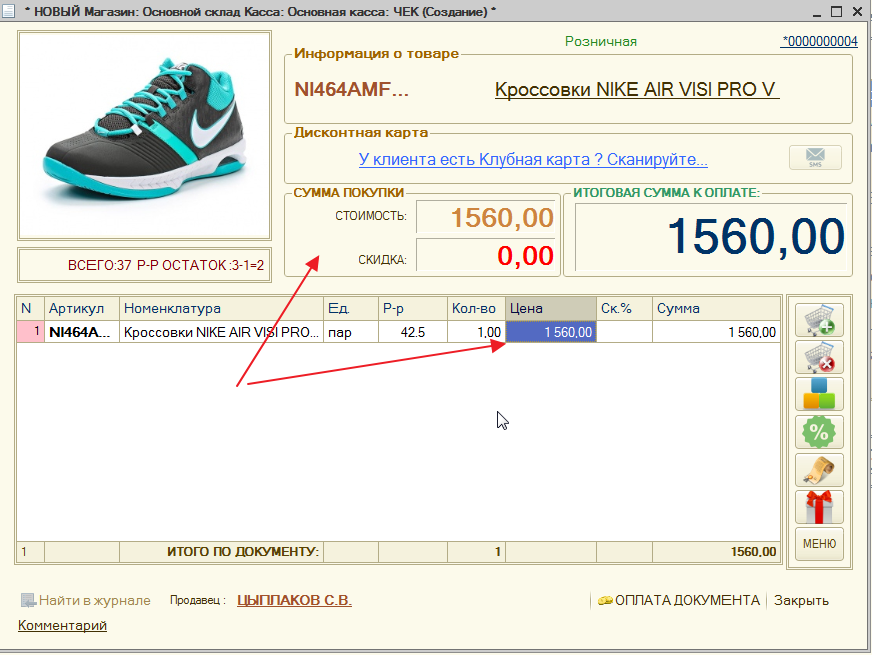Click the Сумма cell 1 560,00
The height and width of the screenshot is (655, 872).
coord(716,333)
